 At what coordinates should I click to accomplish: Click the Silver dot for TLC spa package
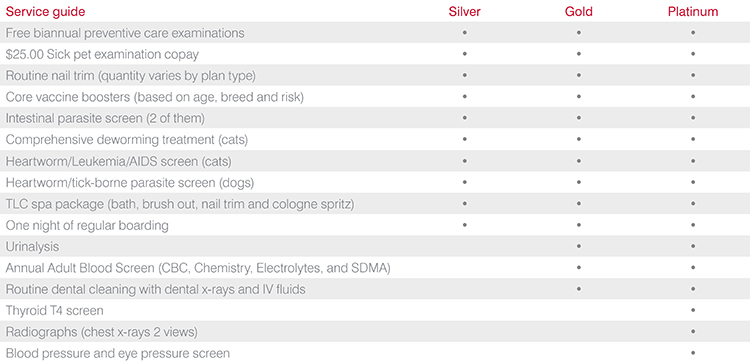point(464,203)
